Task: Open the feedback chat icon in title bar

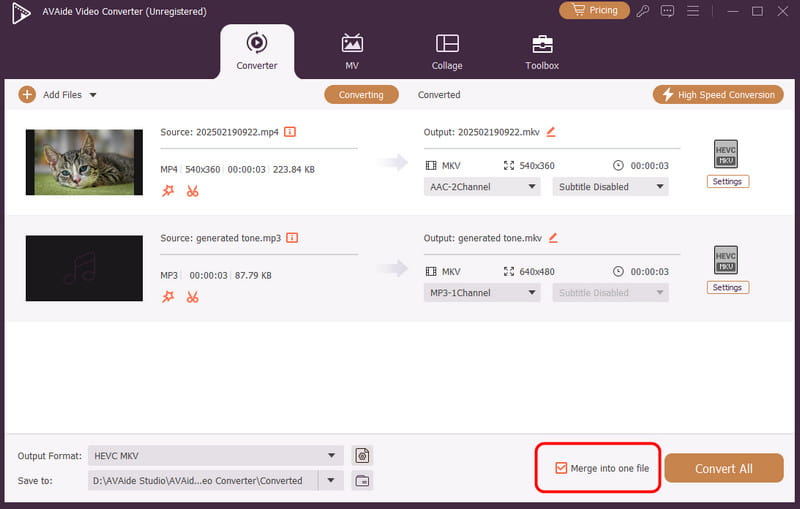Action: 667,11
